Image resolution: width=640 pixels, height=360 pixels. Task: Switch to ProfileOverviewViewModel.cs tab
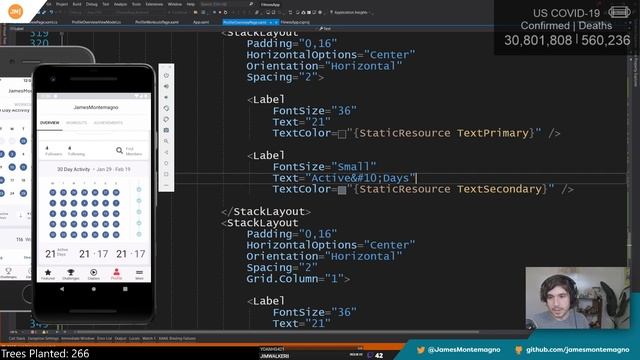pos(96,22)
